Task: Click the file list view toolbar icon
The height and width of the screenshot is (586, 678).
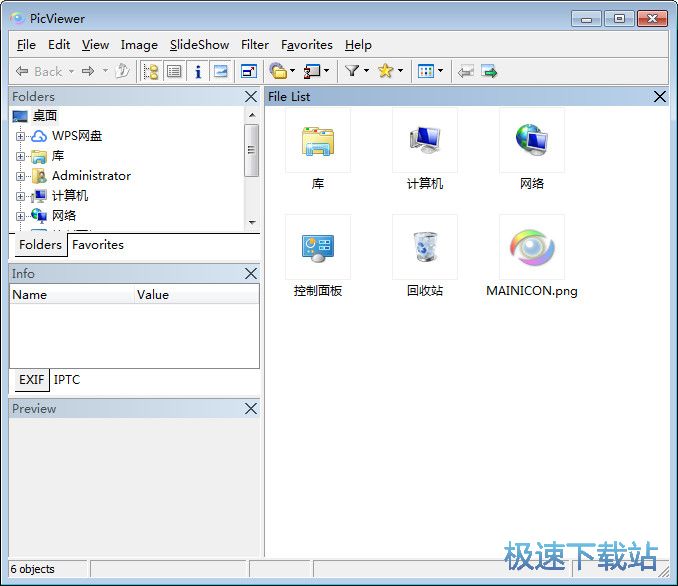Action: (x=174, y=71)
